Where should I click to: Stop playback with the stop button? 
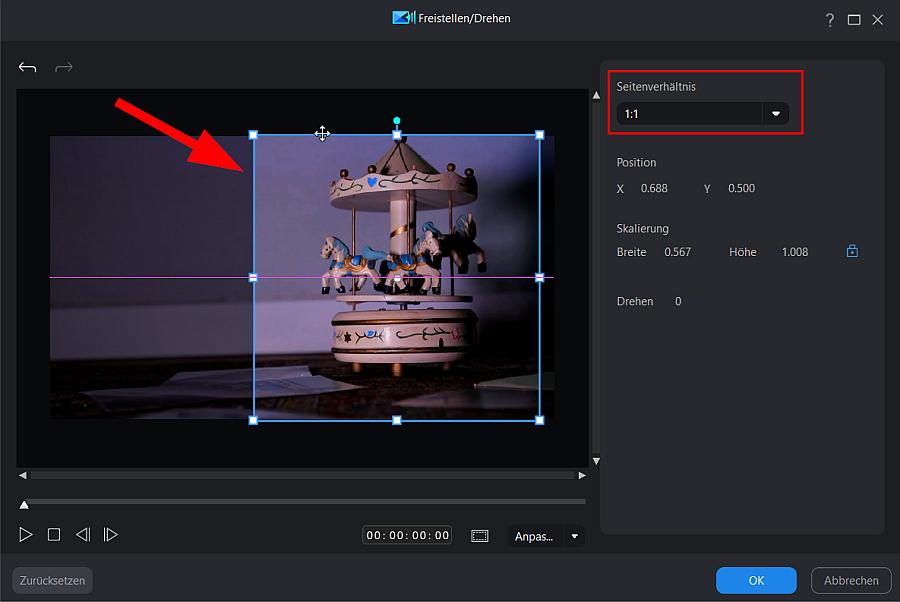pyautogui.click(x=54, y=535)
